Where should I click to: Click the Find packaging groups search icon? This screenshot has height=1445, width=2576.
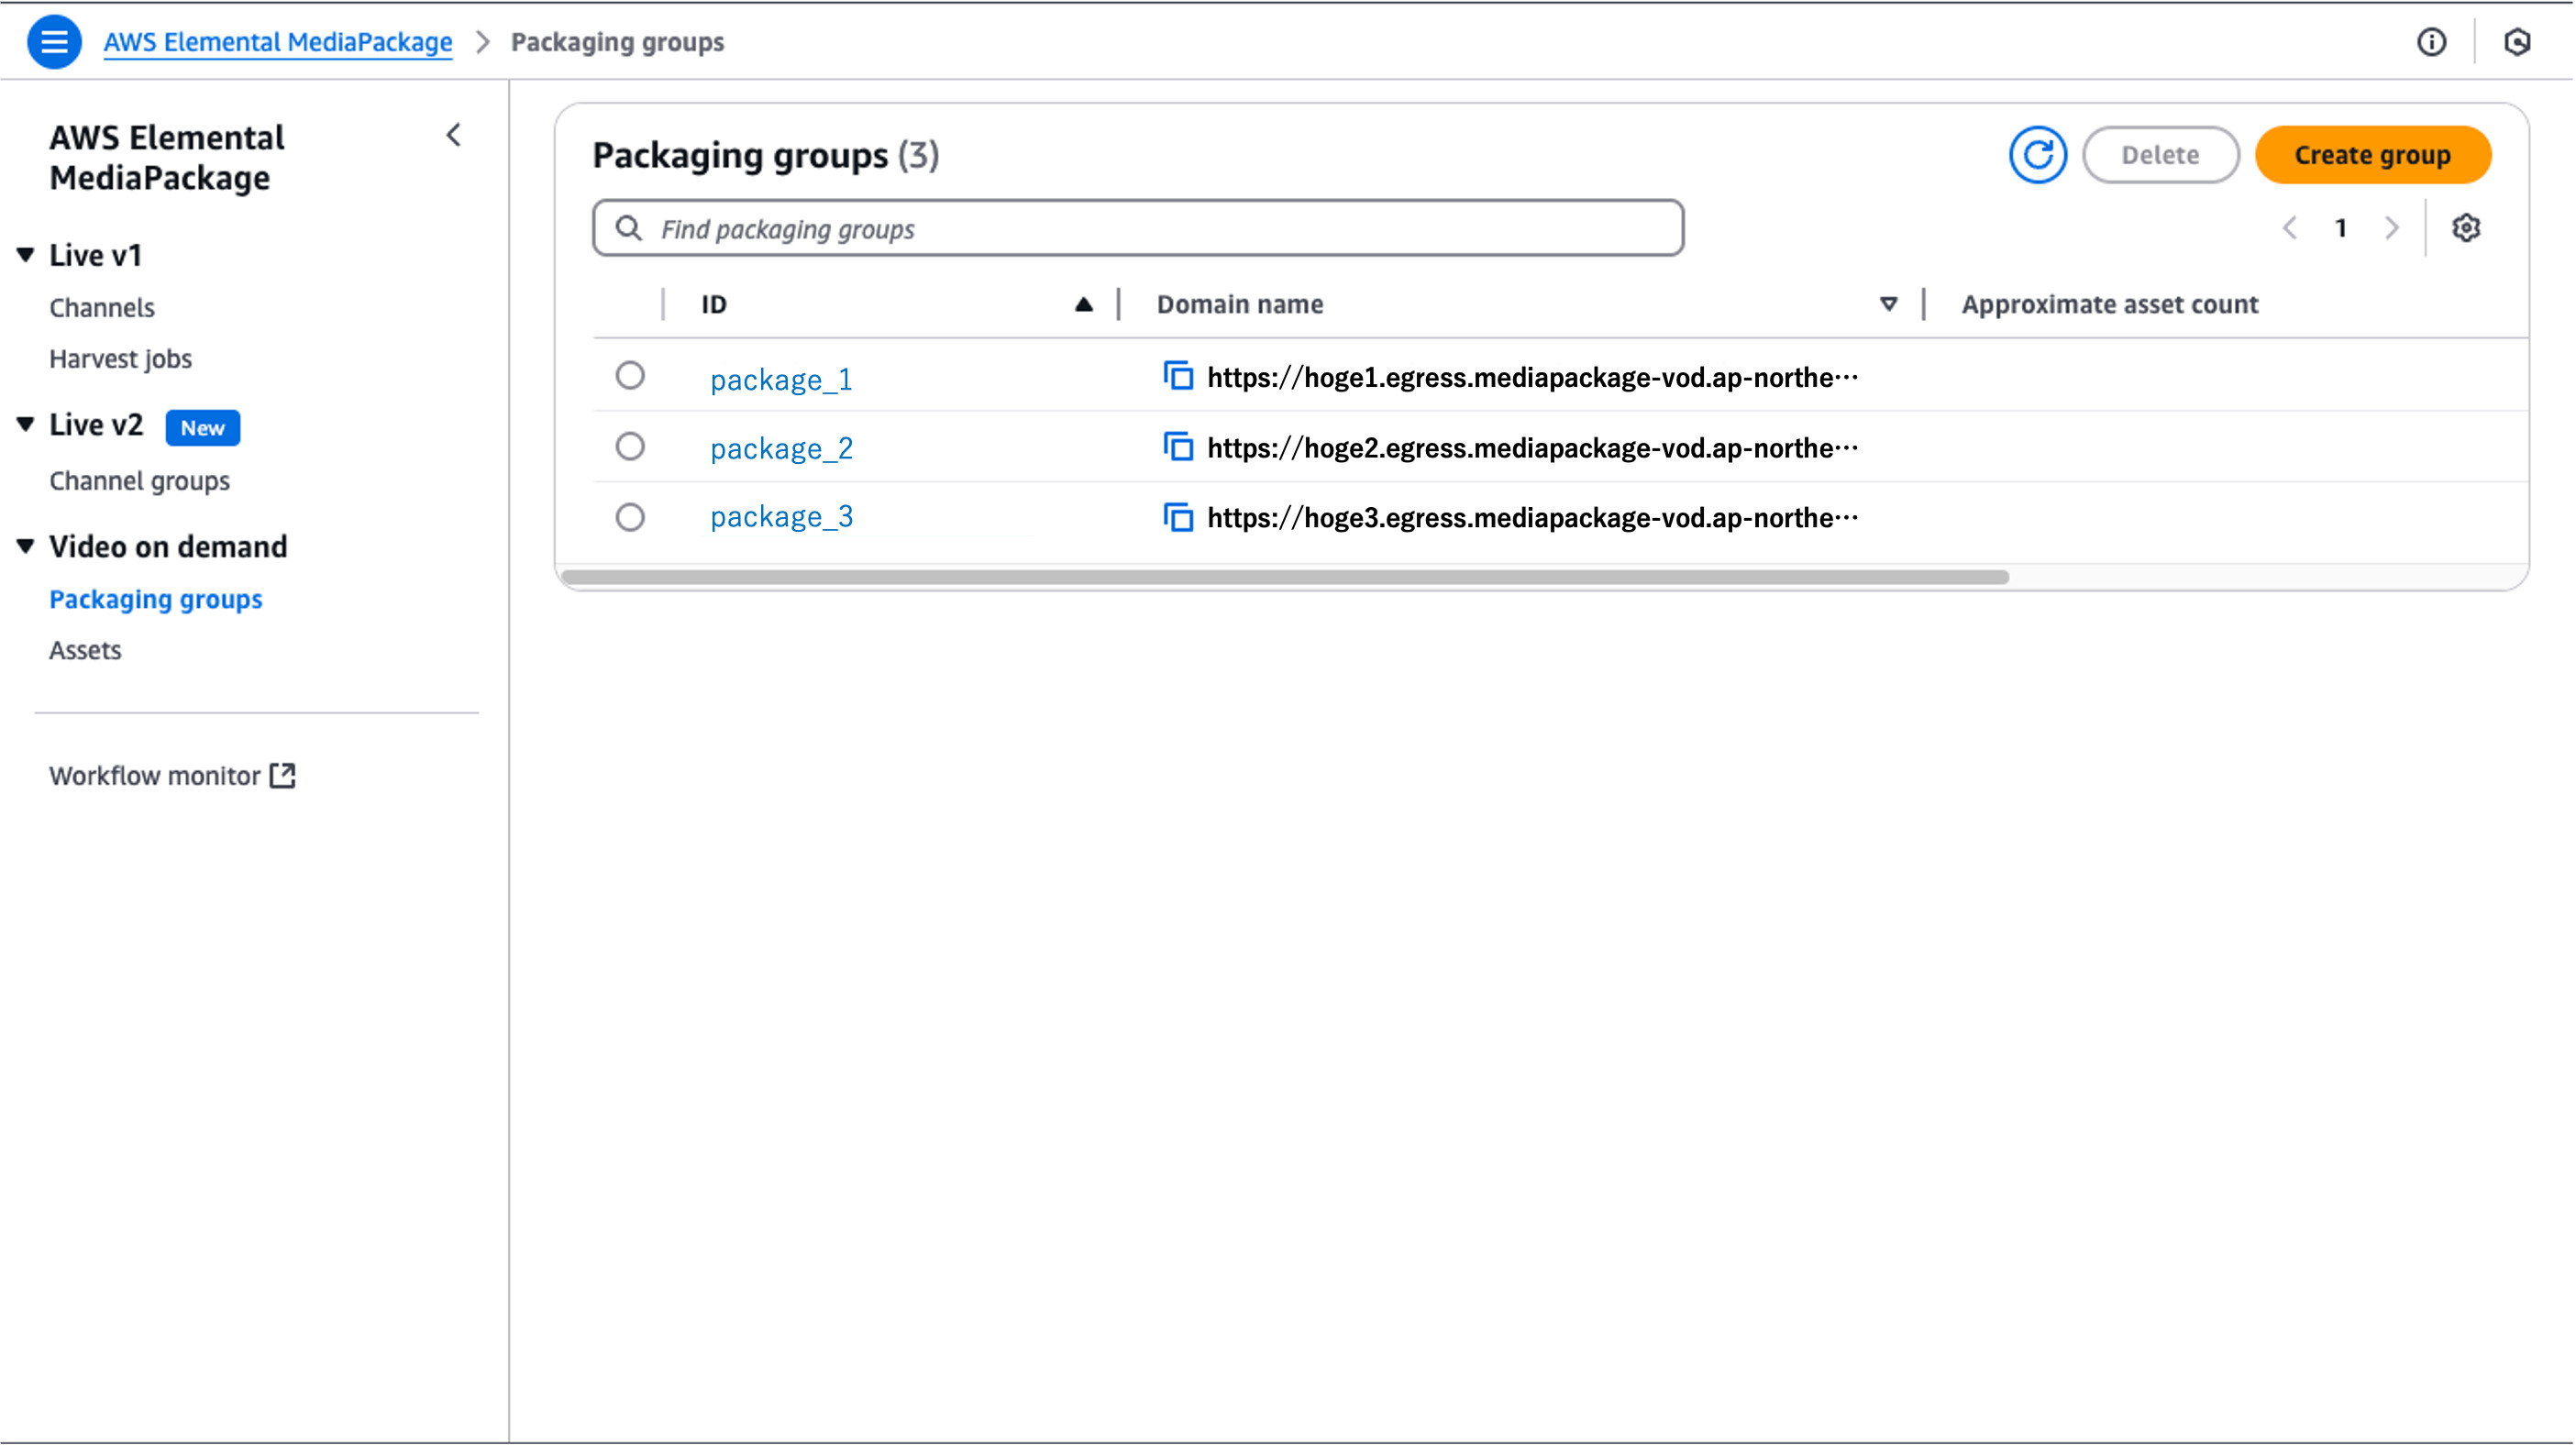coord(628,228)
